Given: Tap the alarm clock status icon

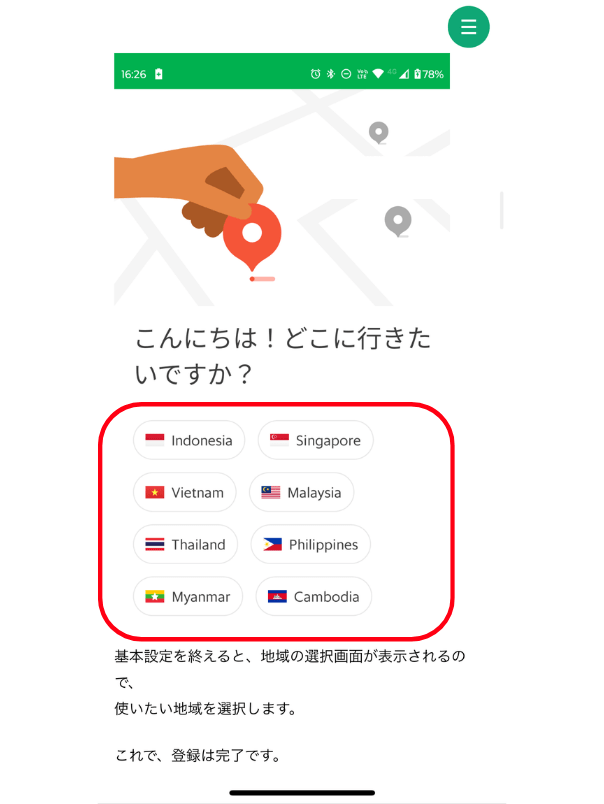Looking at the screenshot, I should [x=315, y=74].
